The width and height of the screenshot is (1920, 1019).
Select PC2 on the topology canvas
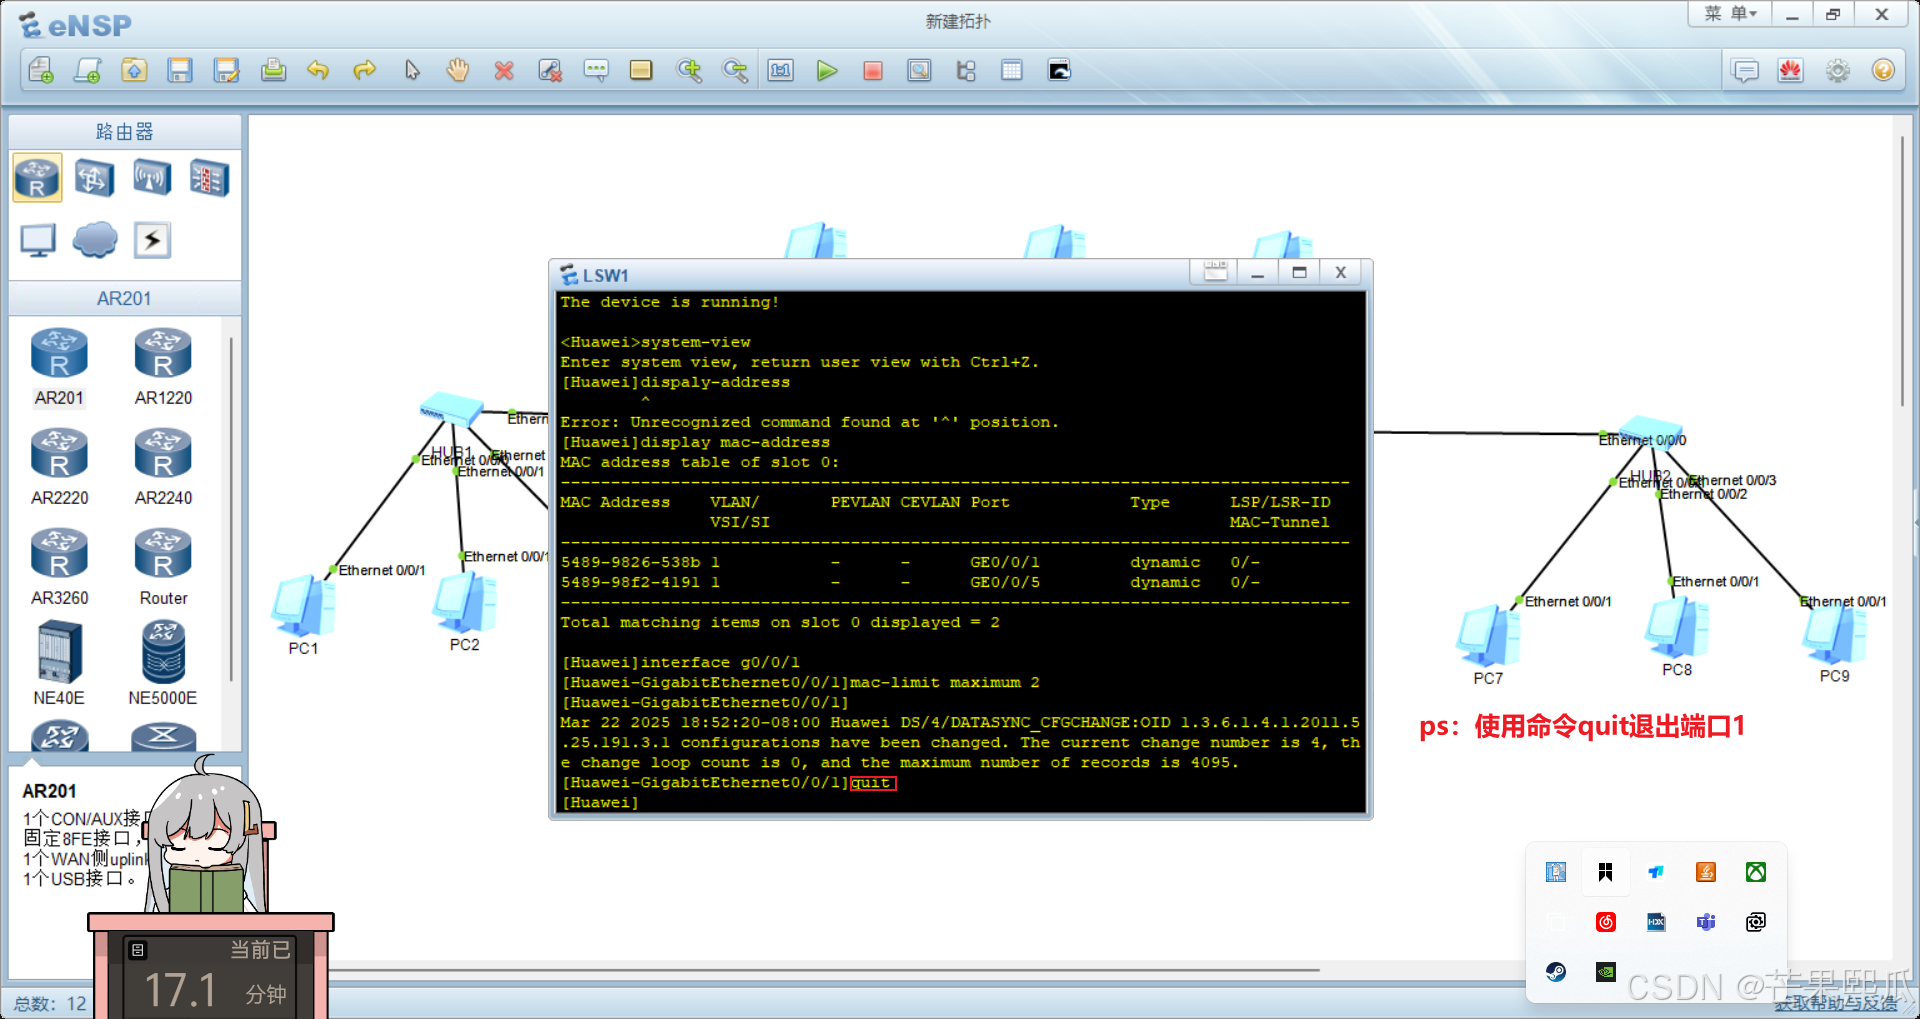(x=464, y=603)
